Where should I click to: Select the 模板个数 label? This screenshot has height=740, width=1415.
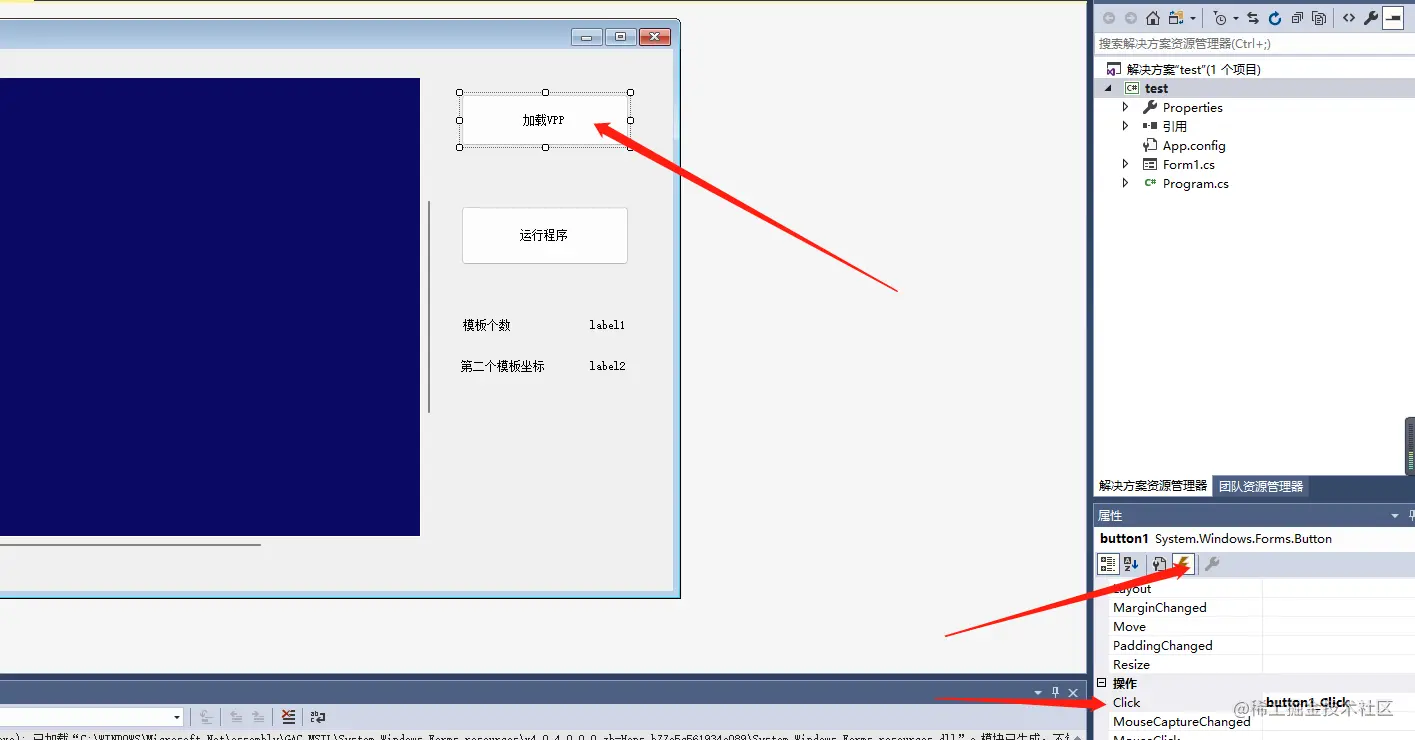tap(487, 325)
